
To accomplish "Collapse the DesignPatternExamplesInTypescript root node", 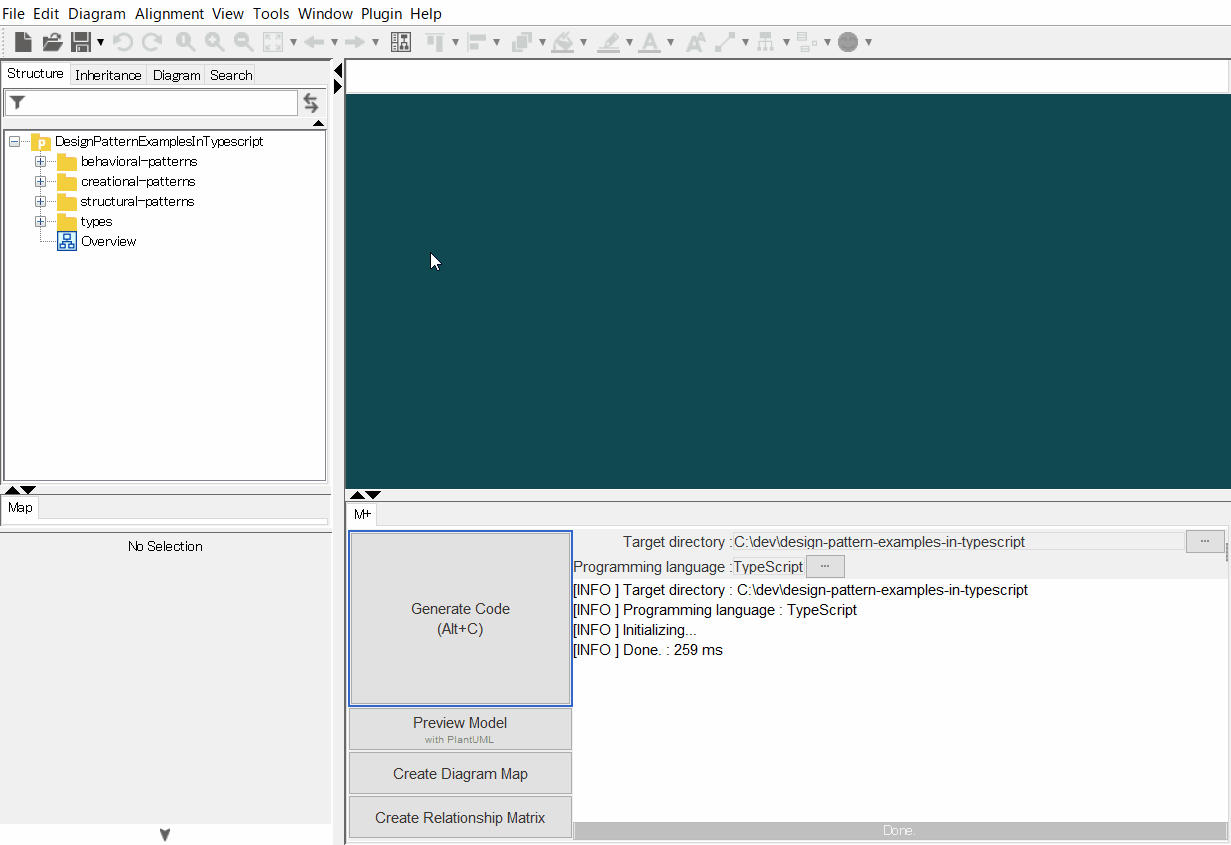I will [x=14, y=142].
